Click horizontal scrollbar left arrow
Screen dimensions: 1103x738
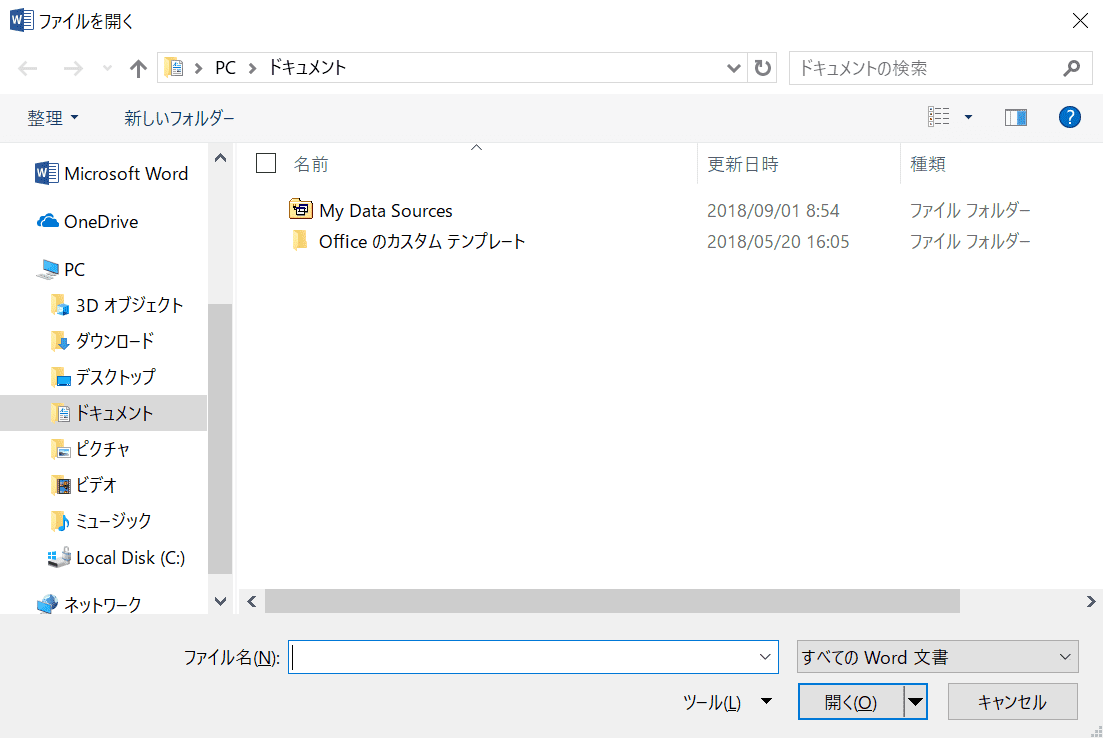click(x=252, y=602)
